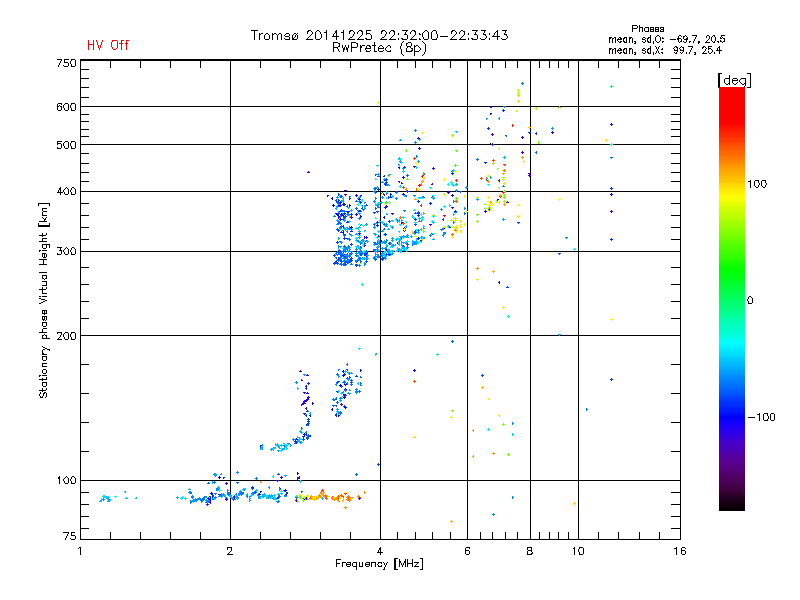The height and width of the screenshot is (600, 800).
Task: Click the y-axis tick label '750'
Action: click(66, 63)
